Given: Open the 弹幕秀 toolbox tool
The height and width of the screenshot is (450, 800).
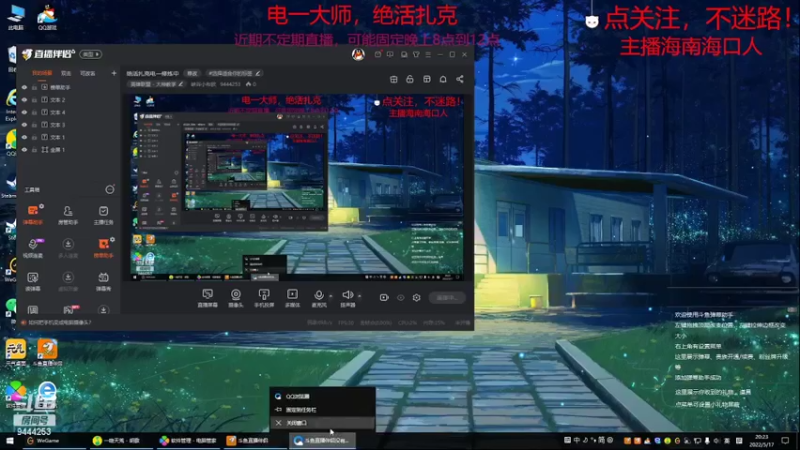Looking at the screenshot, I should pyautogui.click(x=103, y=281).
